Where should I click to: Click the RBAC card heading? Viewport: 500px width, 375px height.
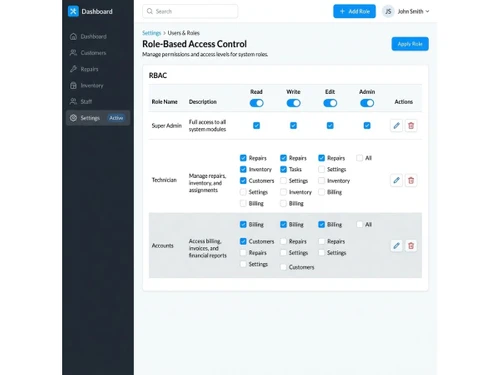pyautogui.click(x=158, y=75)
